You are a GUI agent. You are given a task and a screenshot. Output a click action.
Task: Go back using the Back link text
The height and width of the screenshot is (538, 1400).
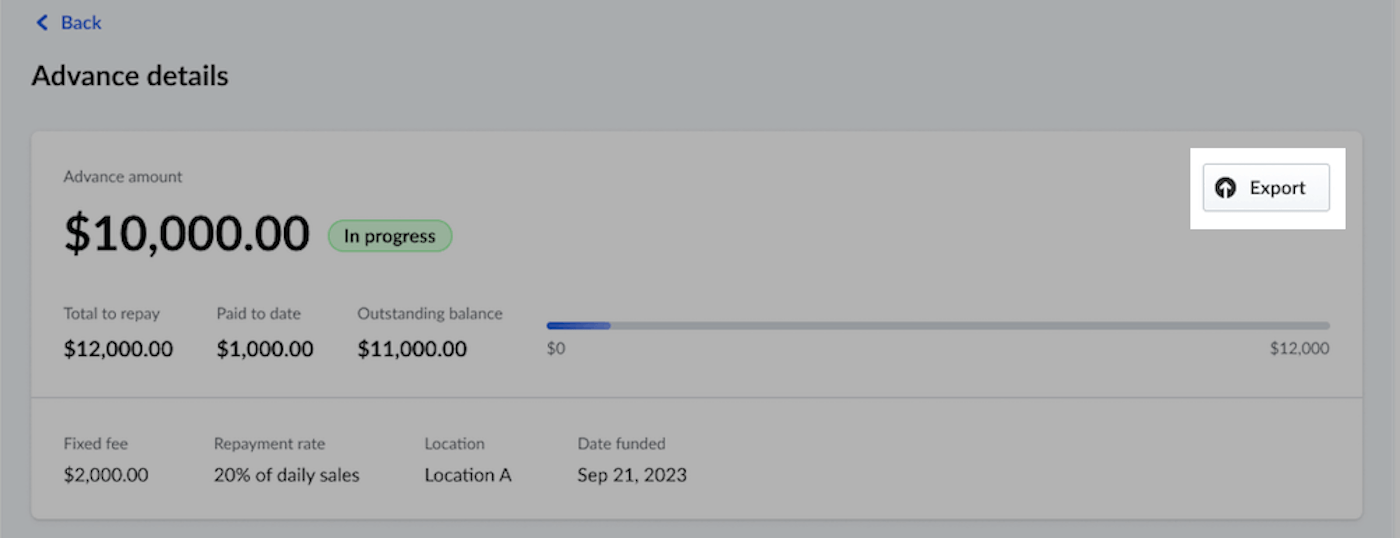click(x=81, y=22)
